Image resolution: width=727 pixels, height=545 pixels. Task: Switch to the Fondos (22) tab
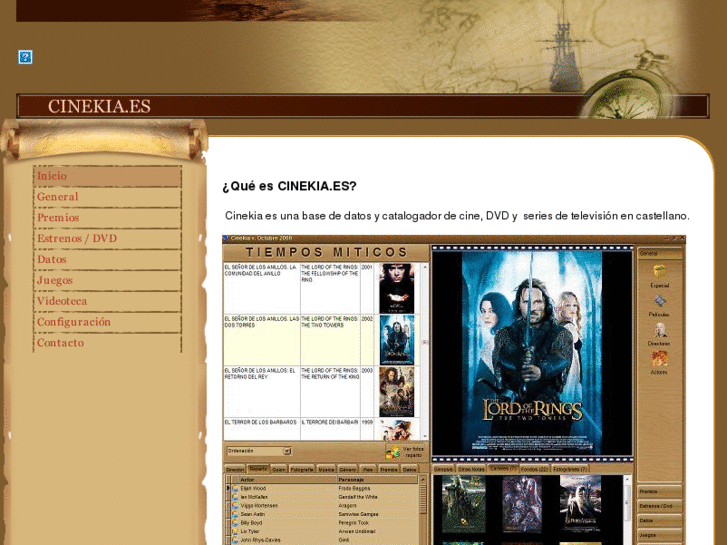tap(534, 469)
